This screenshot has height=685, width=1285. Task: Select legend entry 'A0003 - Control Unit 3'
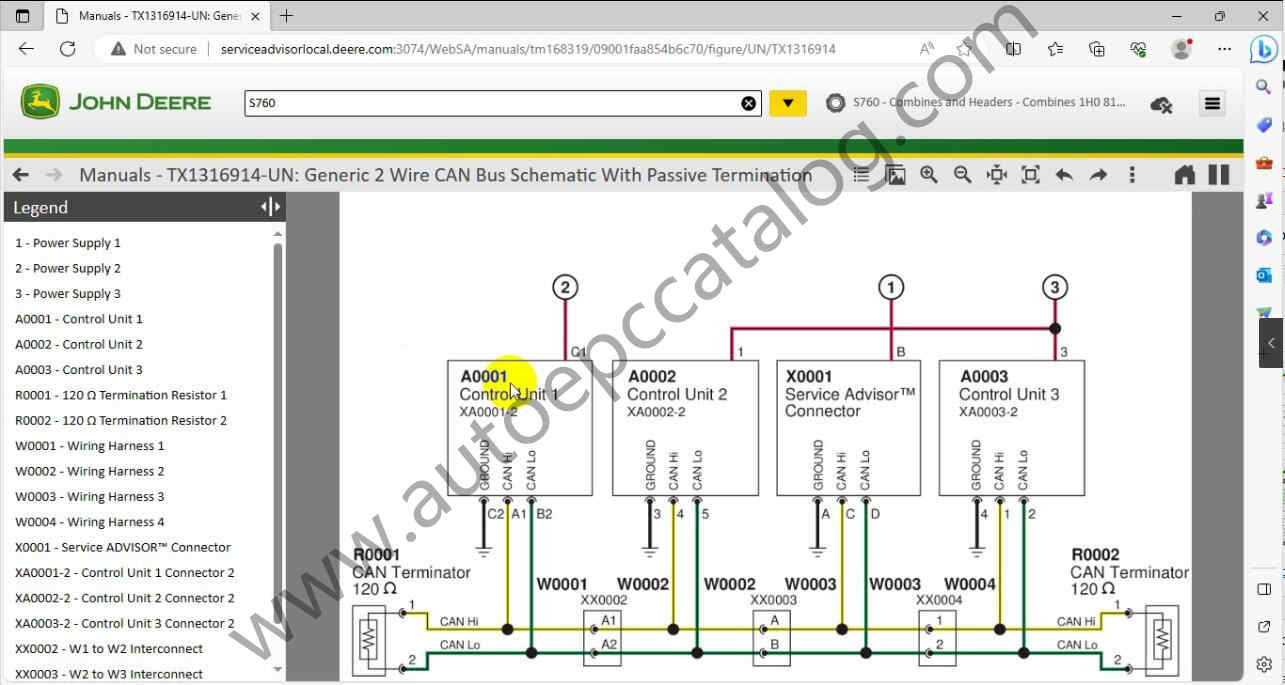pos(79,370)
